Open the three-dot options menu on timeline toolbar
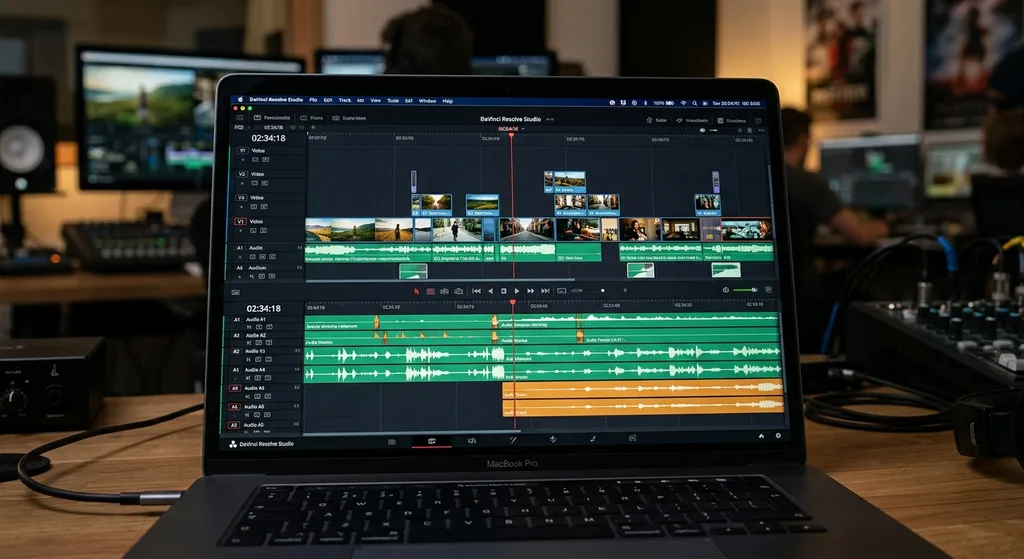The height and width of the screenshot is (559, 1024). click(x=761, y=131)
